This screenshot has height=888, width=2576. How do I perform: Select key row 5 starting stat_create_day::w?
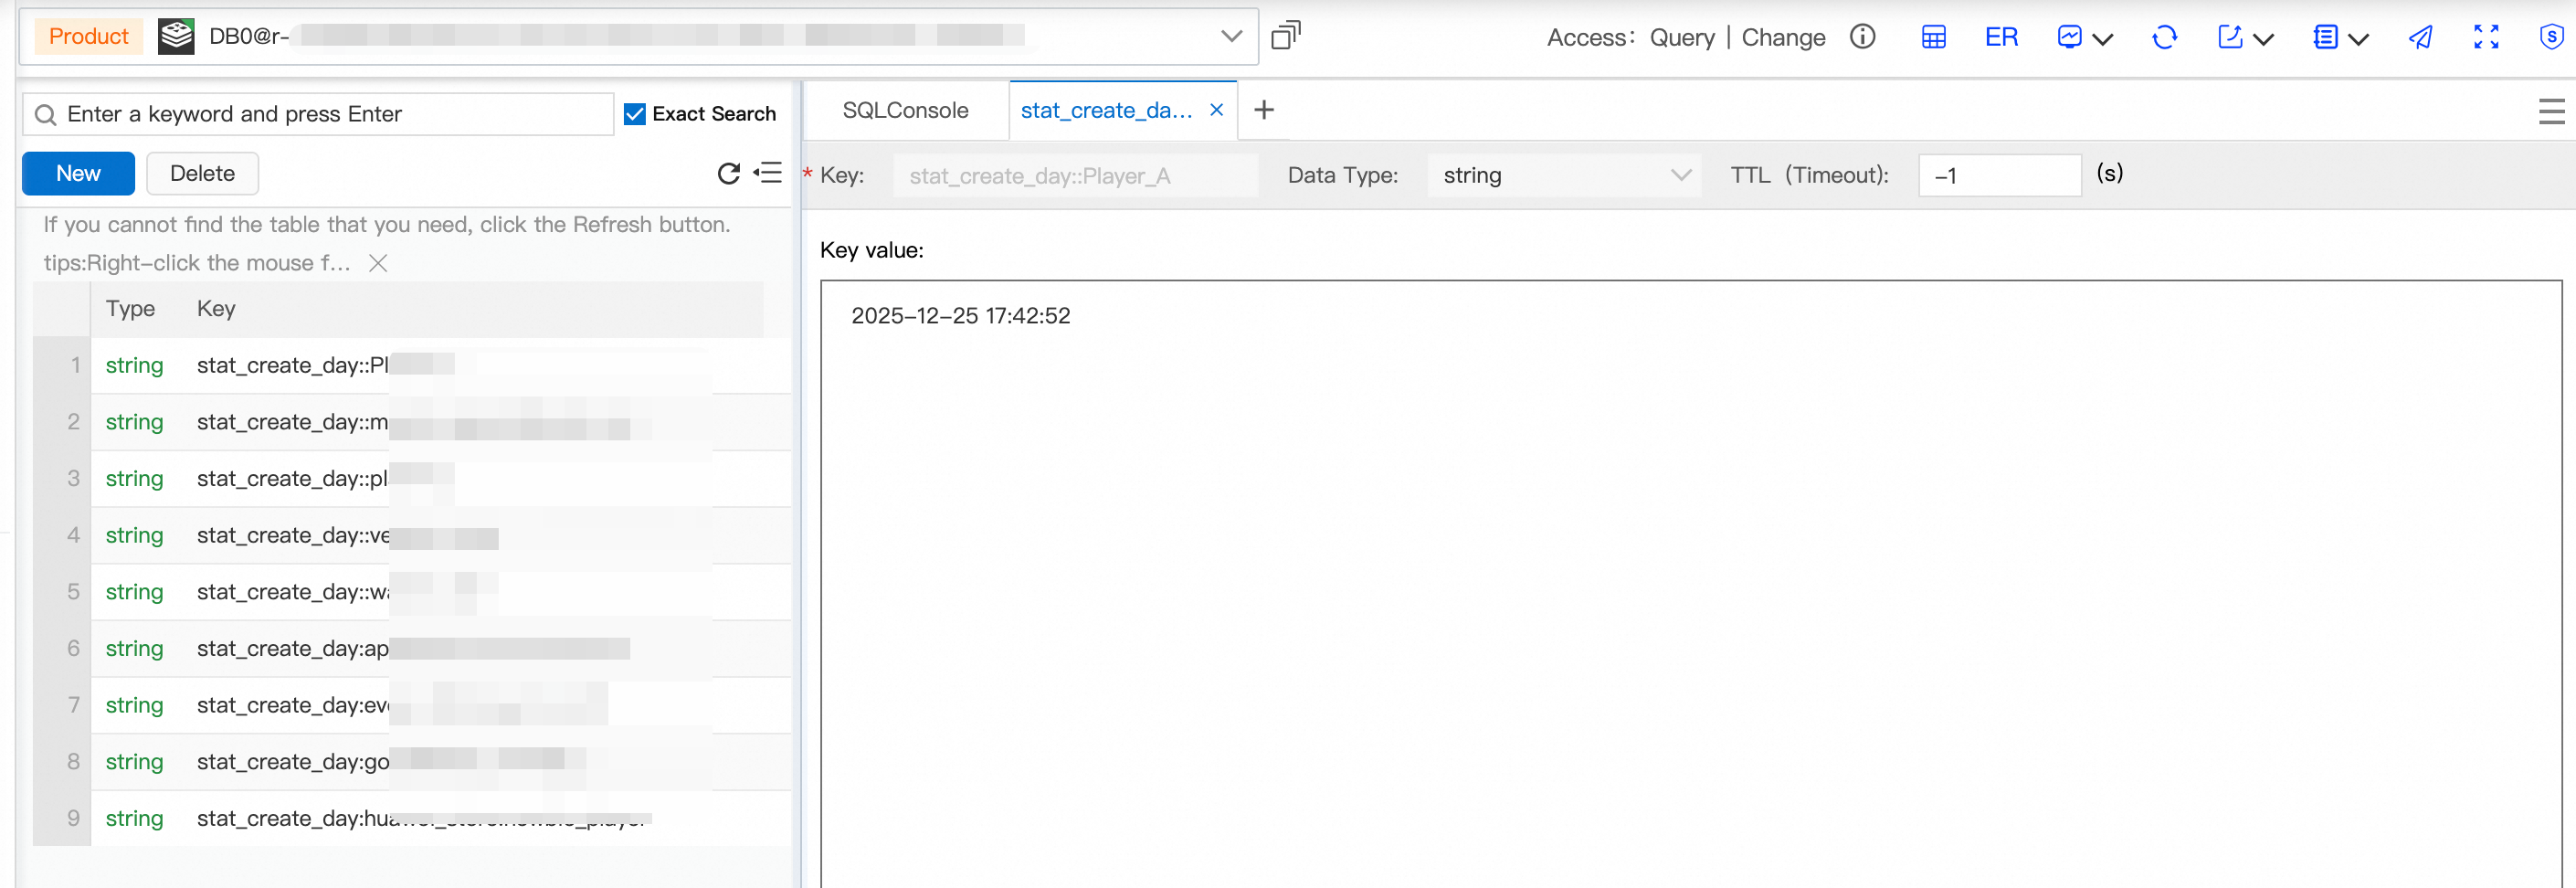pyautogui.click(x=412, y=592)
